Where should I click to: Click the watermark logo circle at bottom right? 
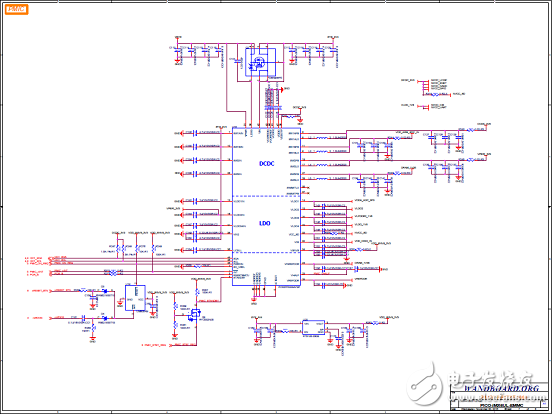[x=425, y=386]
